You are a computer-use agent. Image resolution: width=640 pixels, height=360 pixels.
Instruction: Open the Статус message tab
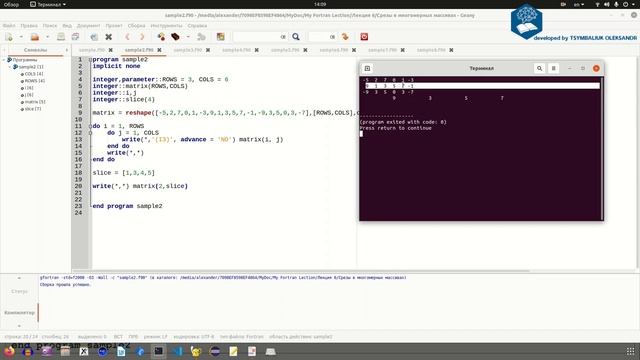(19, 291)
